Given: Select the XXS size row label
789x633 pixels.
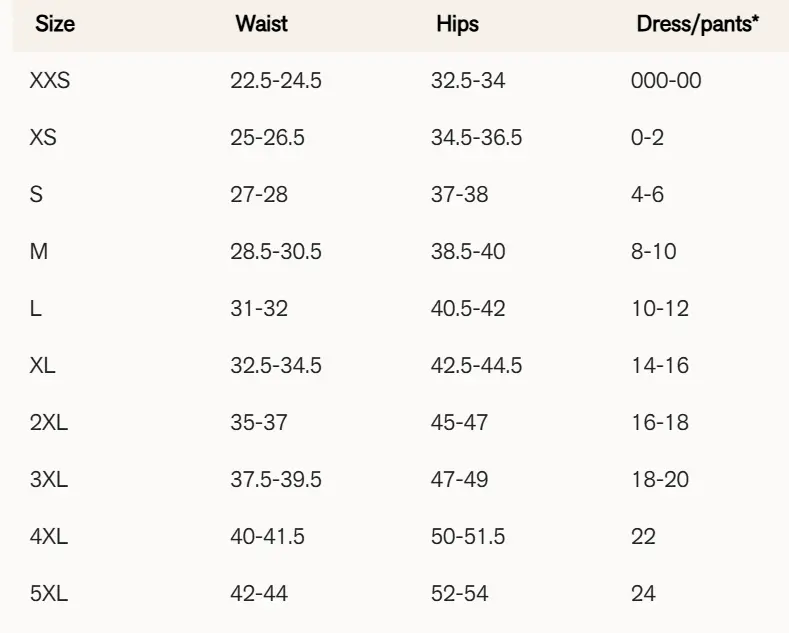Looking at the screenshot, I should pyautogui.click(x=50, y=81).
